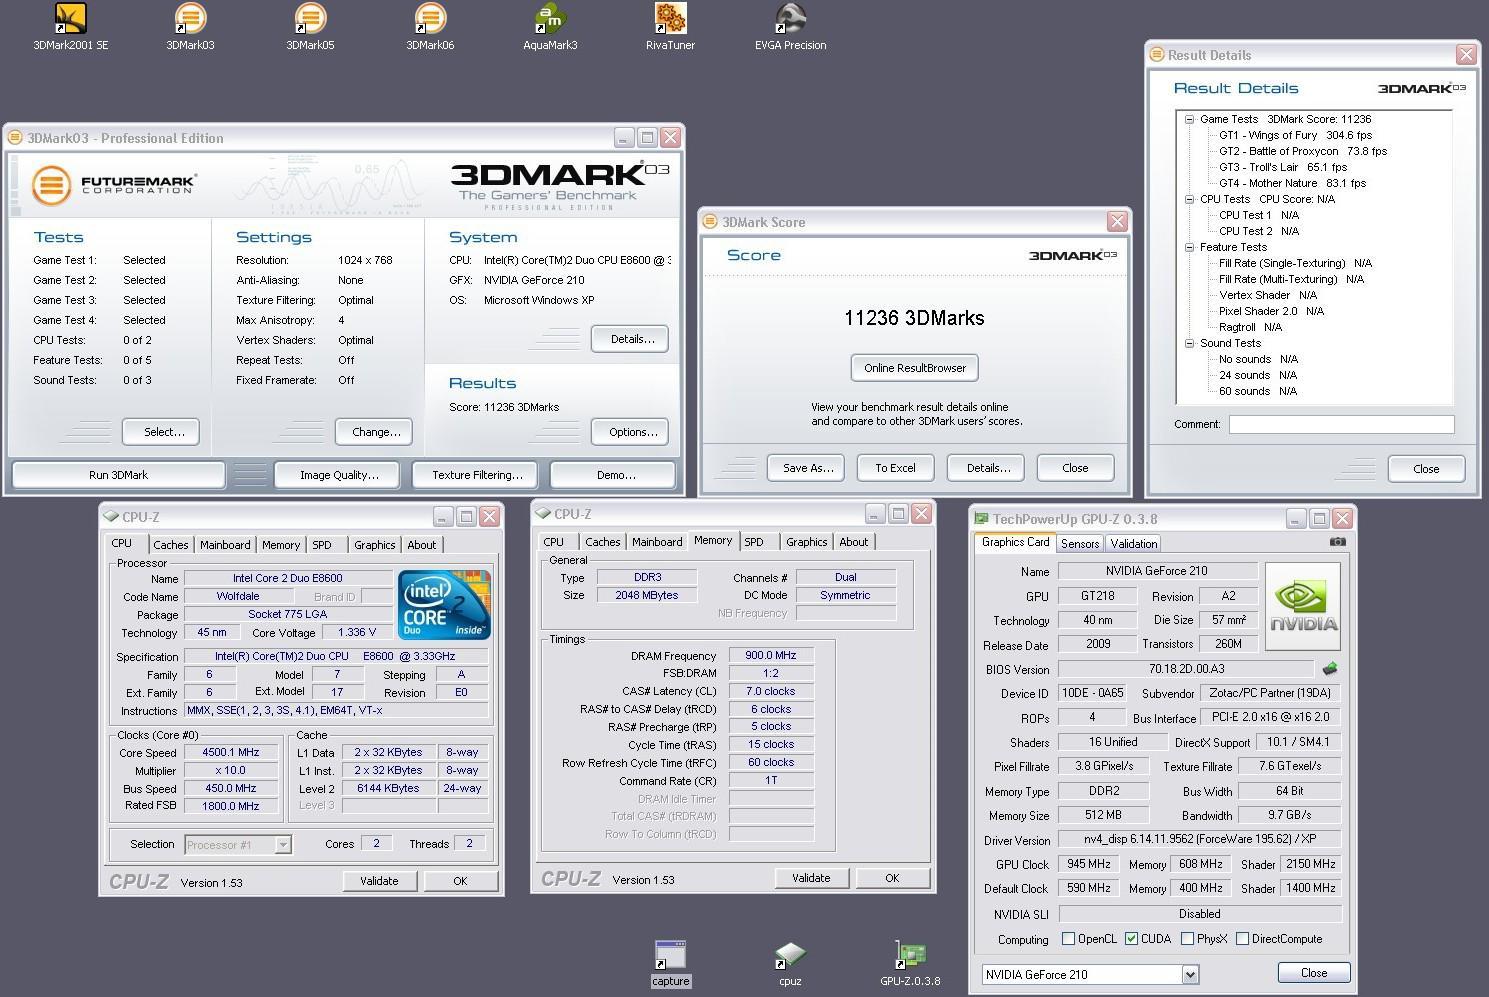Select the Pixel Shader 2.0 result row
Viewport: 1489px width, 997px height.
click(1271, 311)
